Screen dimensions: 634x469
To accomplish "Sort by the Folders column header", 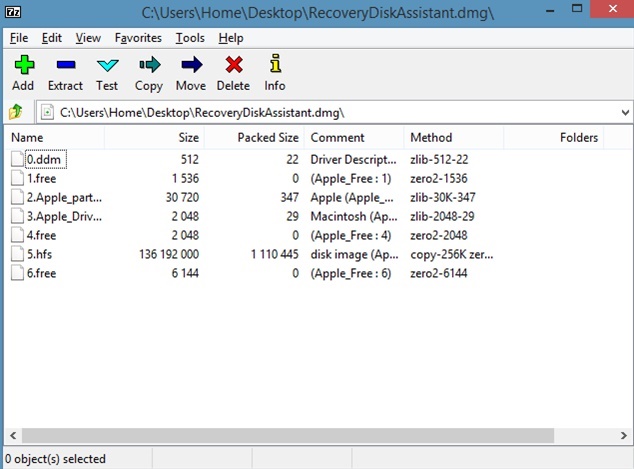I will tap(554, 137).
